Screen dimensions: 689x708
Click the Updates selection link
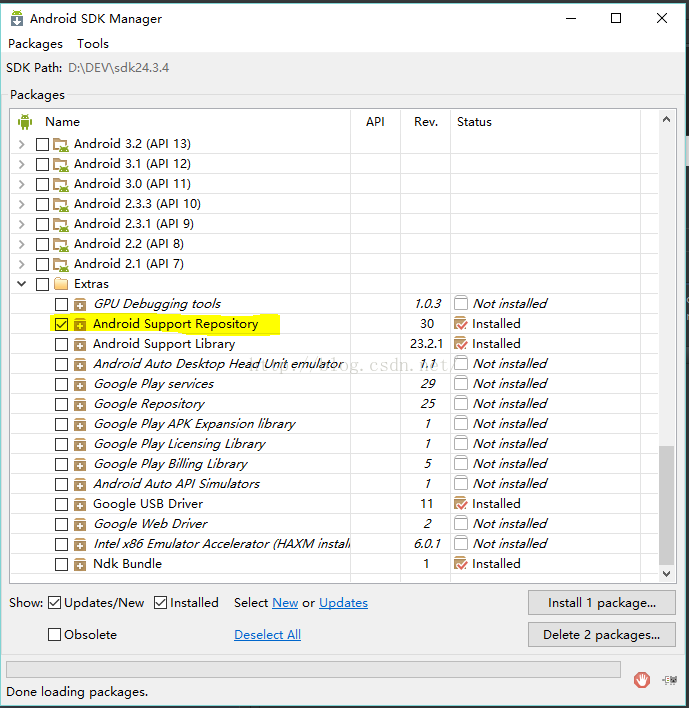[343, 603]
